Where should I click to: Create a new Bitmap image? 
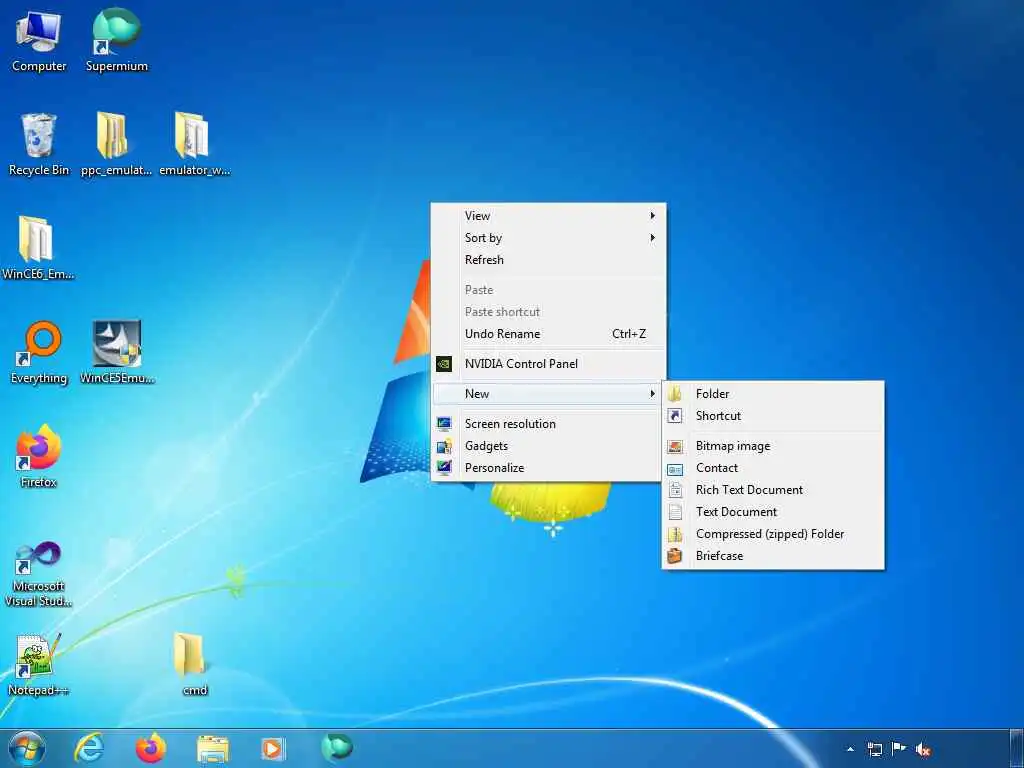coord(773,446)
